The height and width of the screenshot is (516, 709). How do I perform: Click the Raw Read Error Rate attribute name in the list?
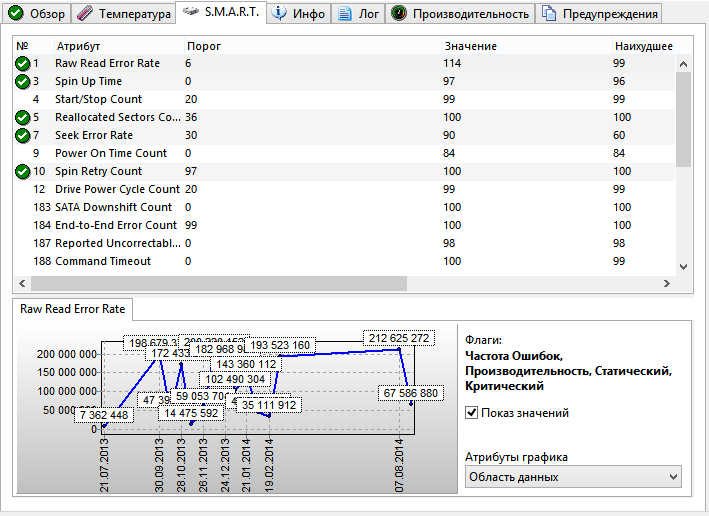pyautogui.click(x=108, y=63)
